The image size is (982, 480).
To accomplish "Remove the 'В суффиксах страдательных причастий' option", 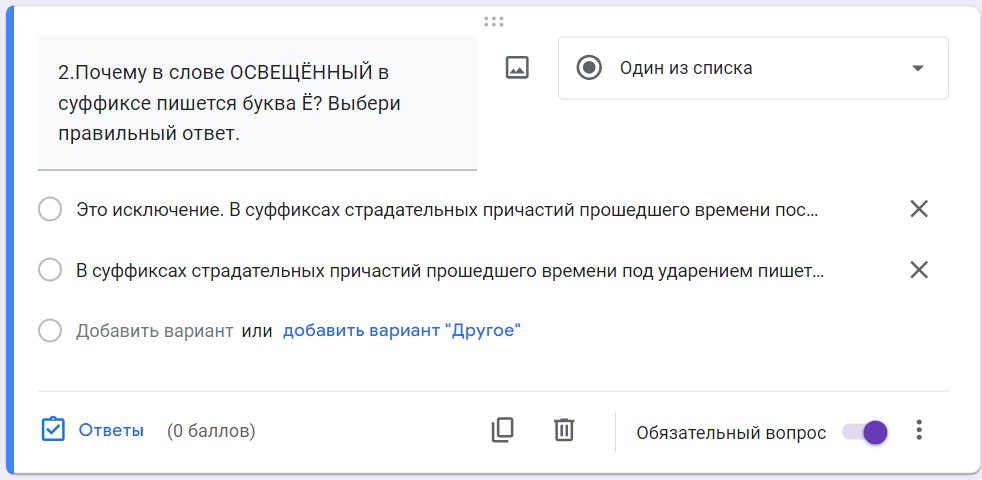I will [x=919, y=270].
